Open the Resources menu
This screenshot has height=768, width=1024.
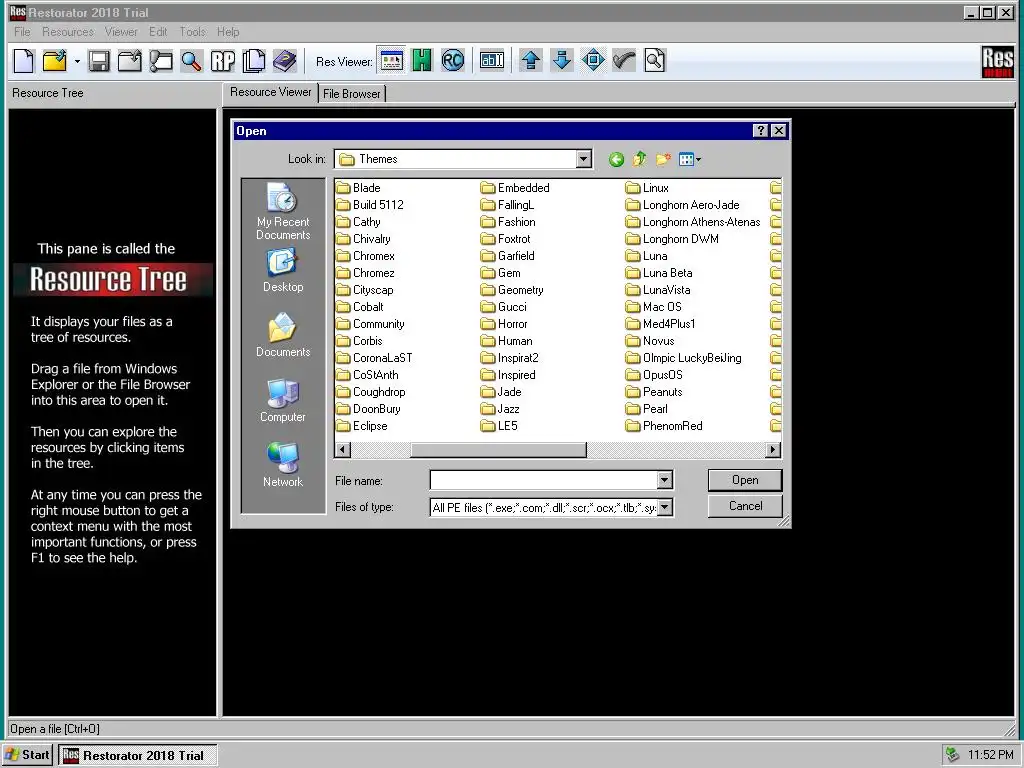68,31
